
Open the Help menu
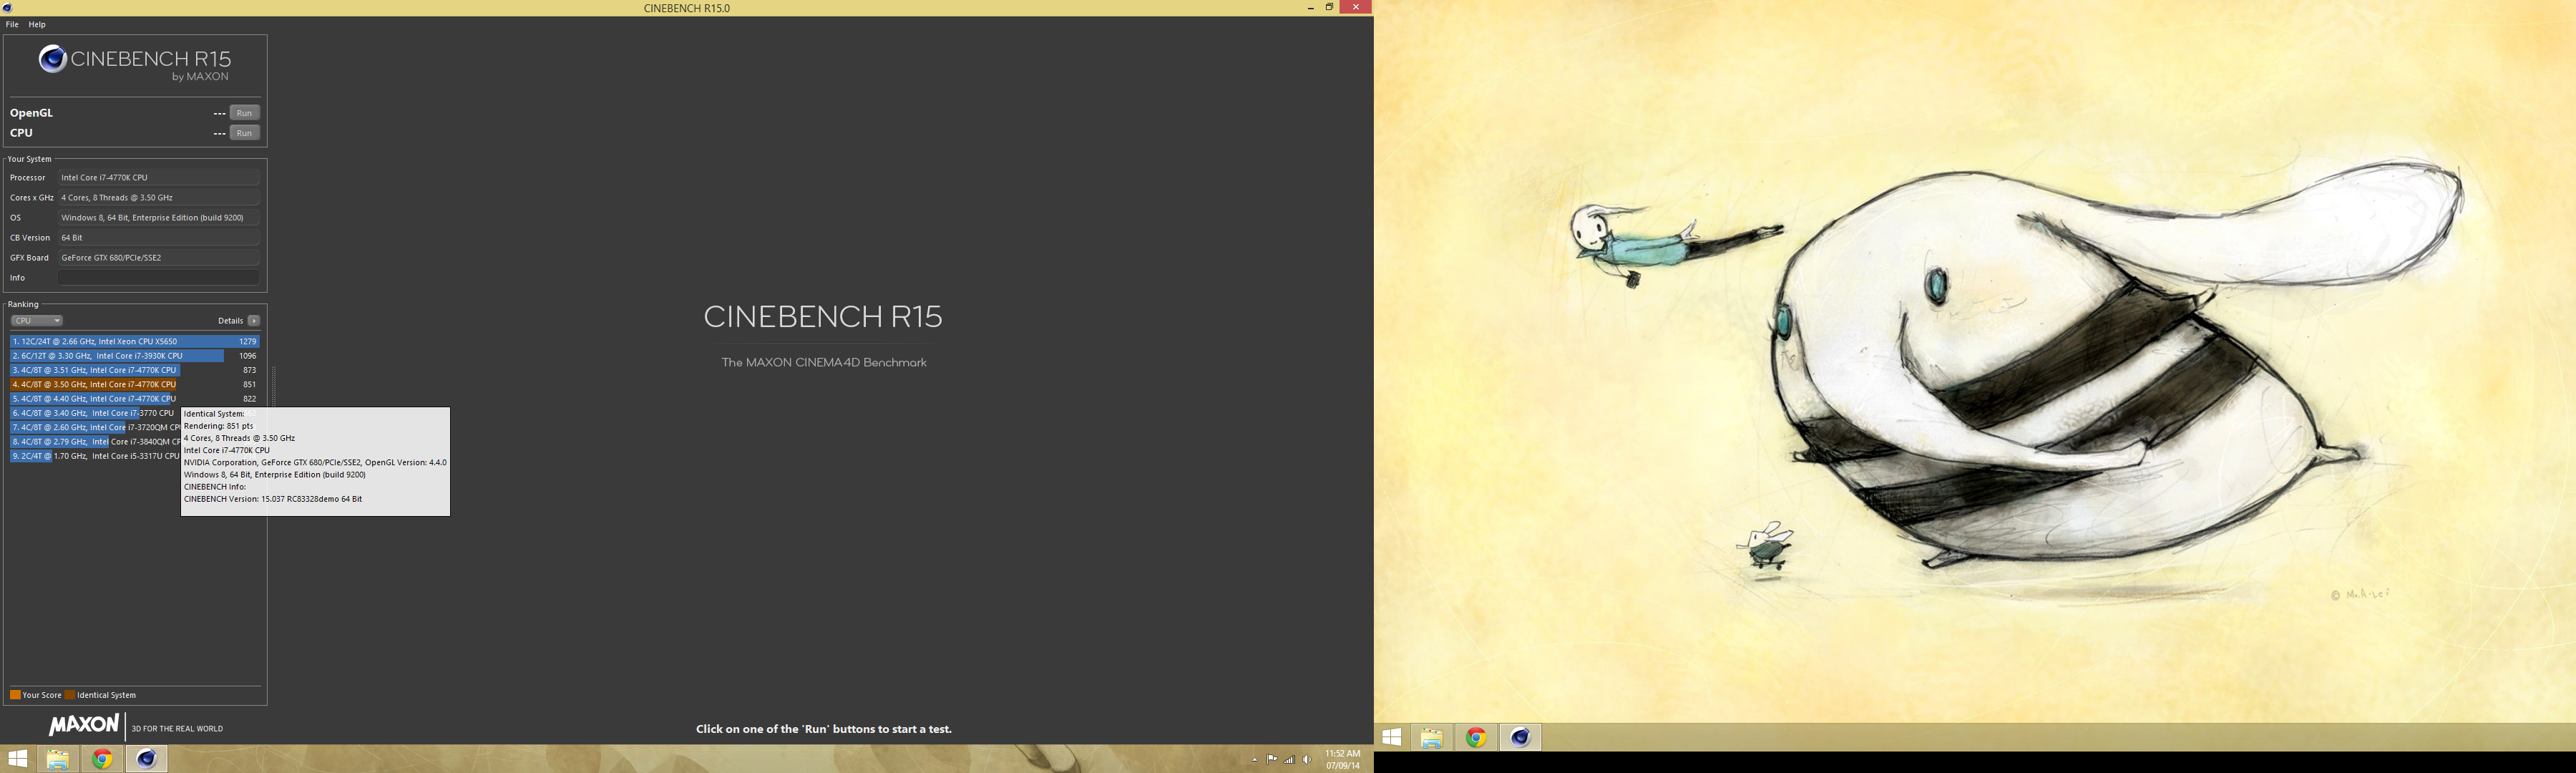37,24
